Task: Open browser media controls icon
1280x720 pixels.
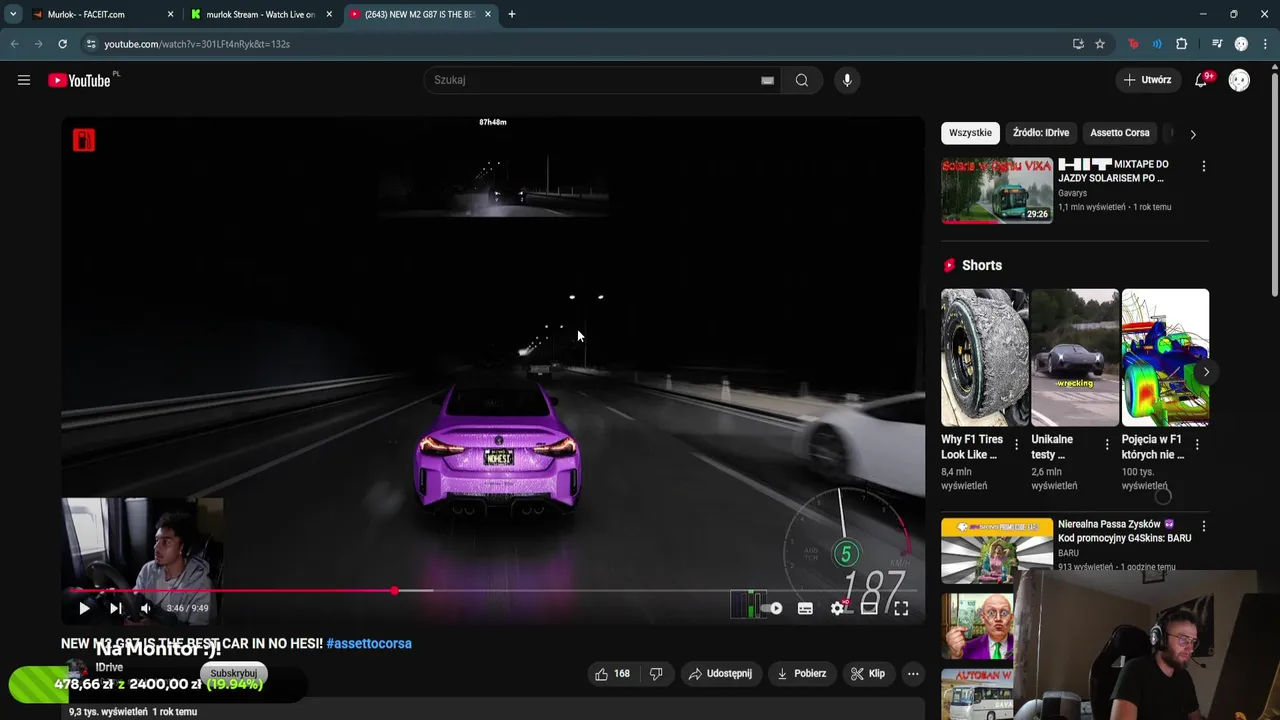Action: click(x=1217, y=44)
